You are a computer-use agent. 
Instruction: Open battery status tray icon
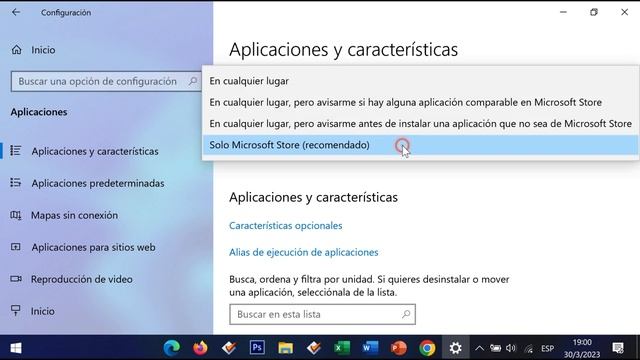click(496, 348)
